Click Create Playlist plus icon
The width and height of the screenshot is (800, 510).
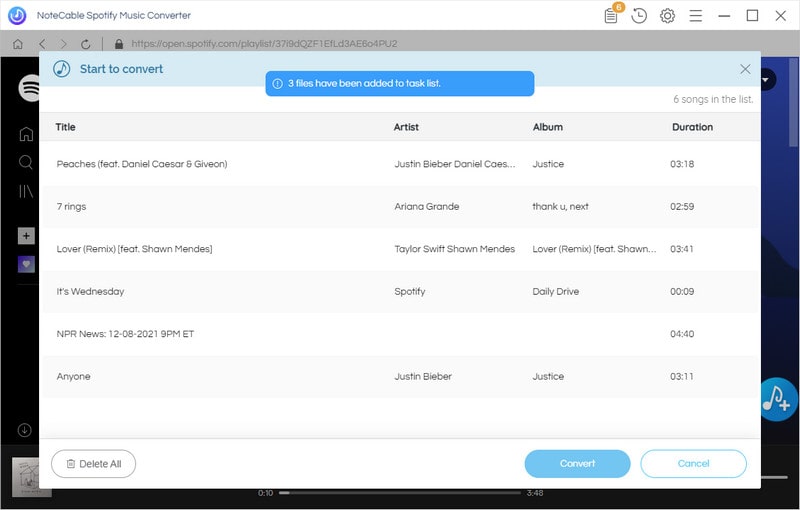[x=27, y=236]
